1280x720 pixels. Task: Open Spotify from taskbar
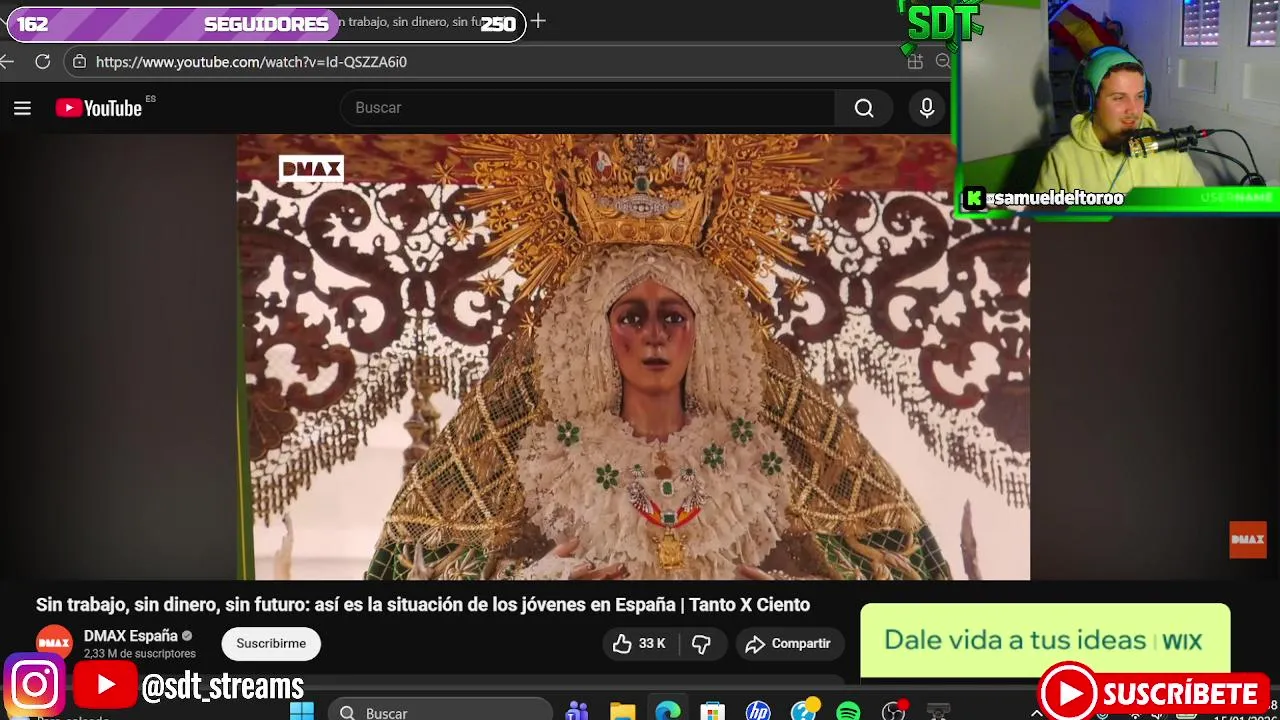coord(848,712)
